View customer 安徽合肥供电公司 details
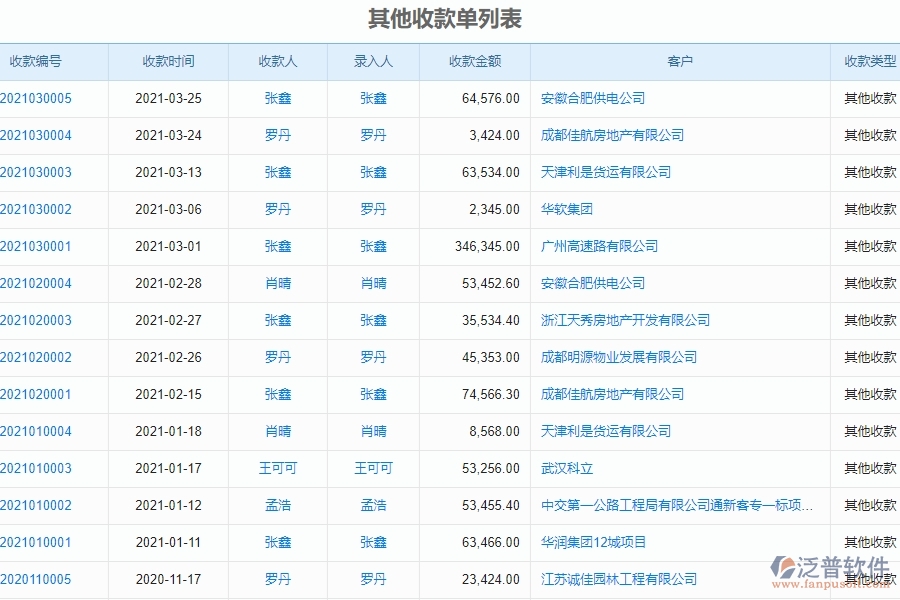This screenshot has width=900, height=600. pos(589,98)
